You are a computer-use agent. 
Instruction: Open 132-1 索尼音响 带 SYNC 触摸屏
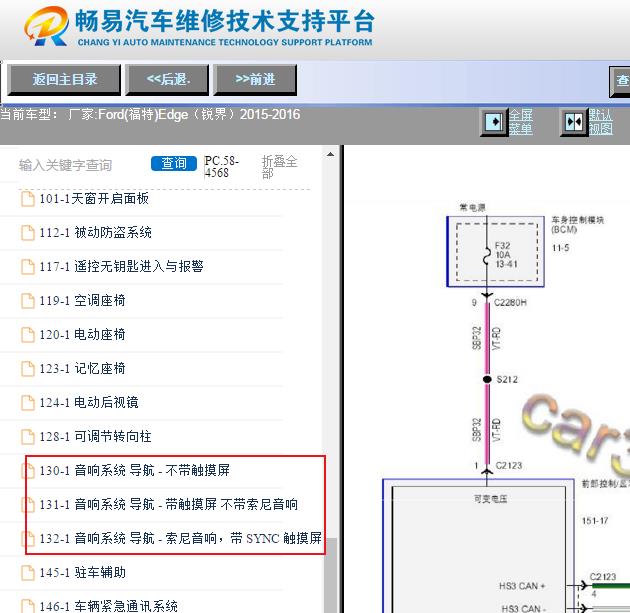tap(180, 538)
